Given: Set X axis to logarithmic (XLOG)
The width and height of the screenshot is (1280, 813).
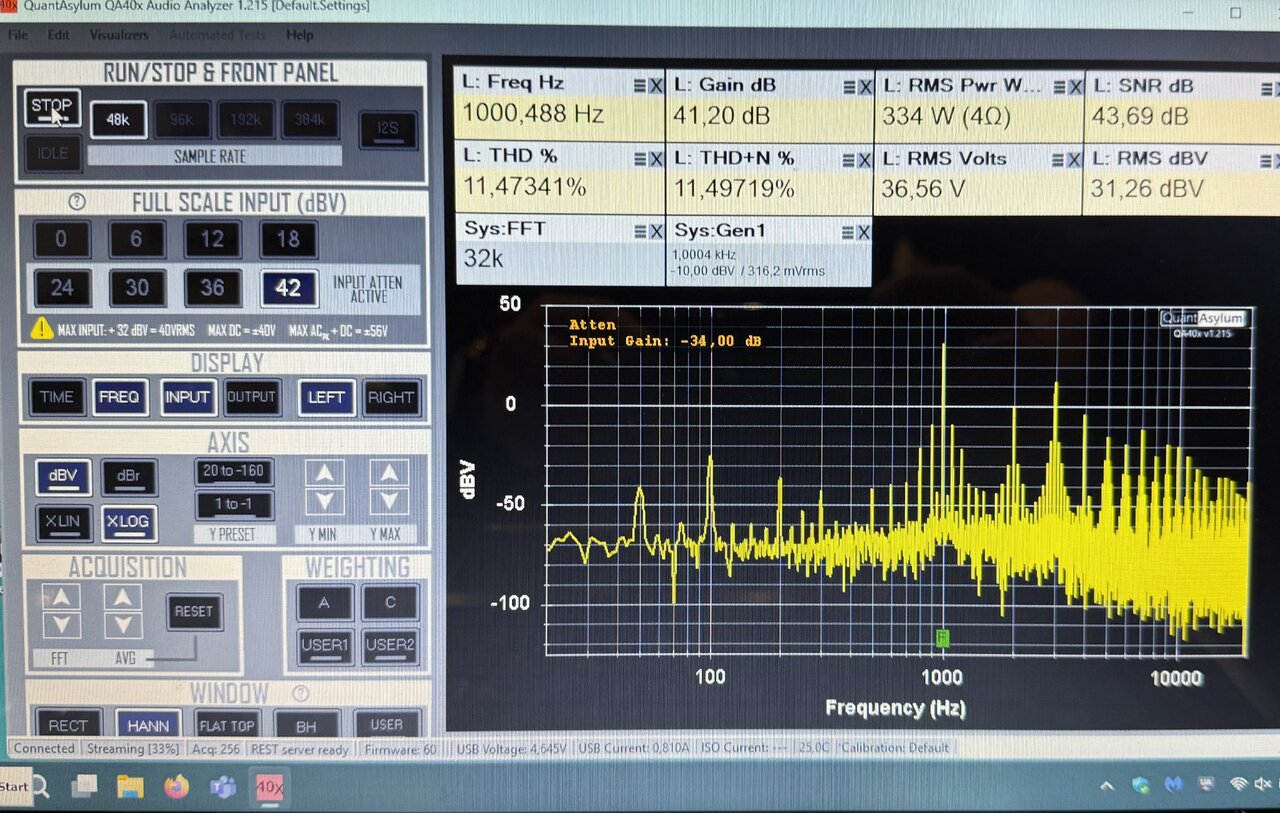Looking at the screenshot, I should click(x=128, y=523).
